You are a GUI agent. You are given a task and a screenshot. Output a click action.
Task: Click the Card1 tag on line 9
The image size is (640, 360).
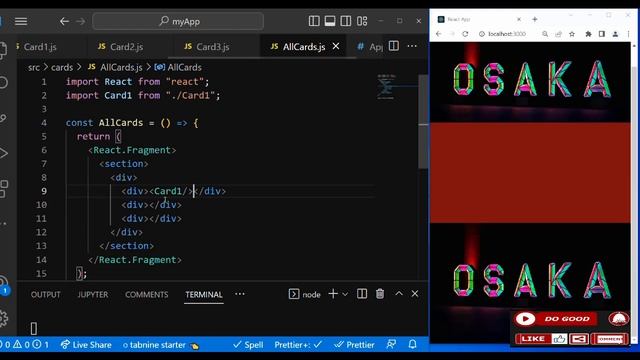[170, 191]
